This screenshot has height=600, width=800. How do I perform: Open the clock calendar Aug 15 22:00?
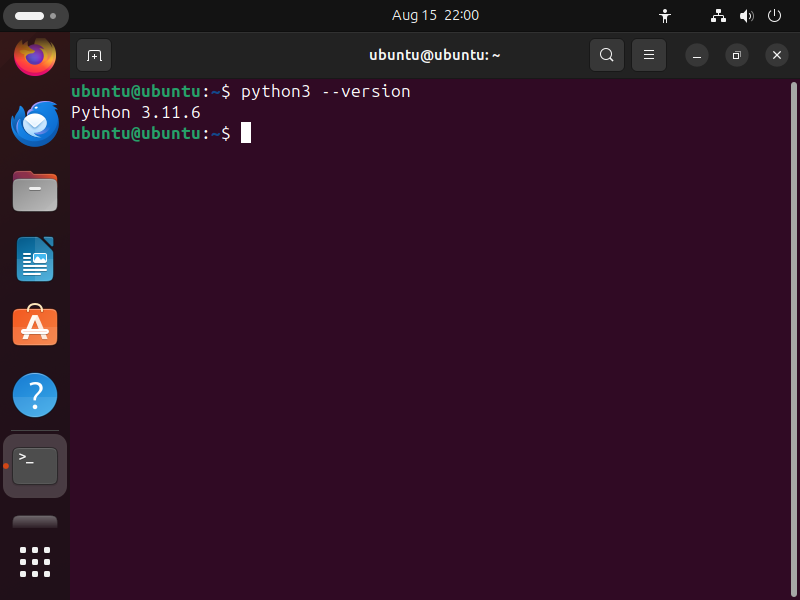(x=435, y=16)
